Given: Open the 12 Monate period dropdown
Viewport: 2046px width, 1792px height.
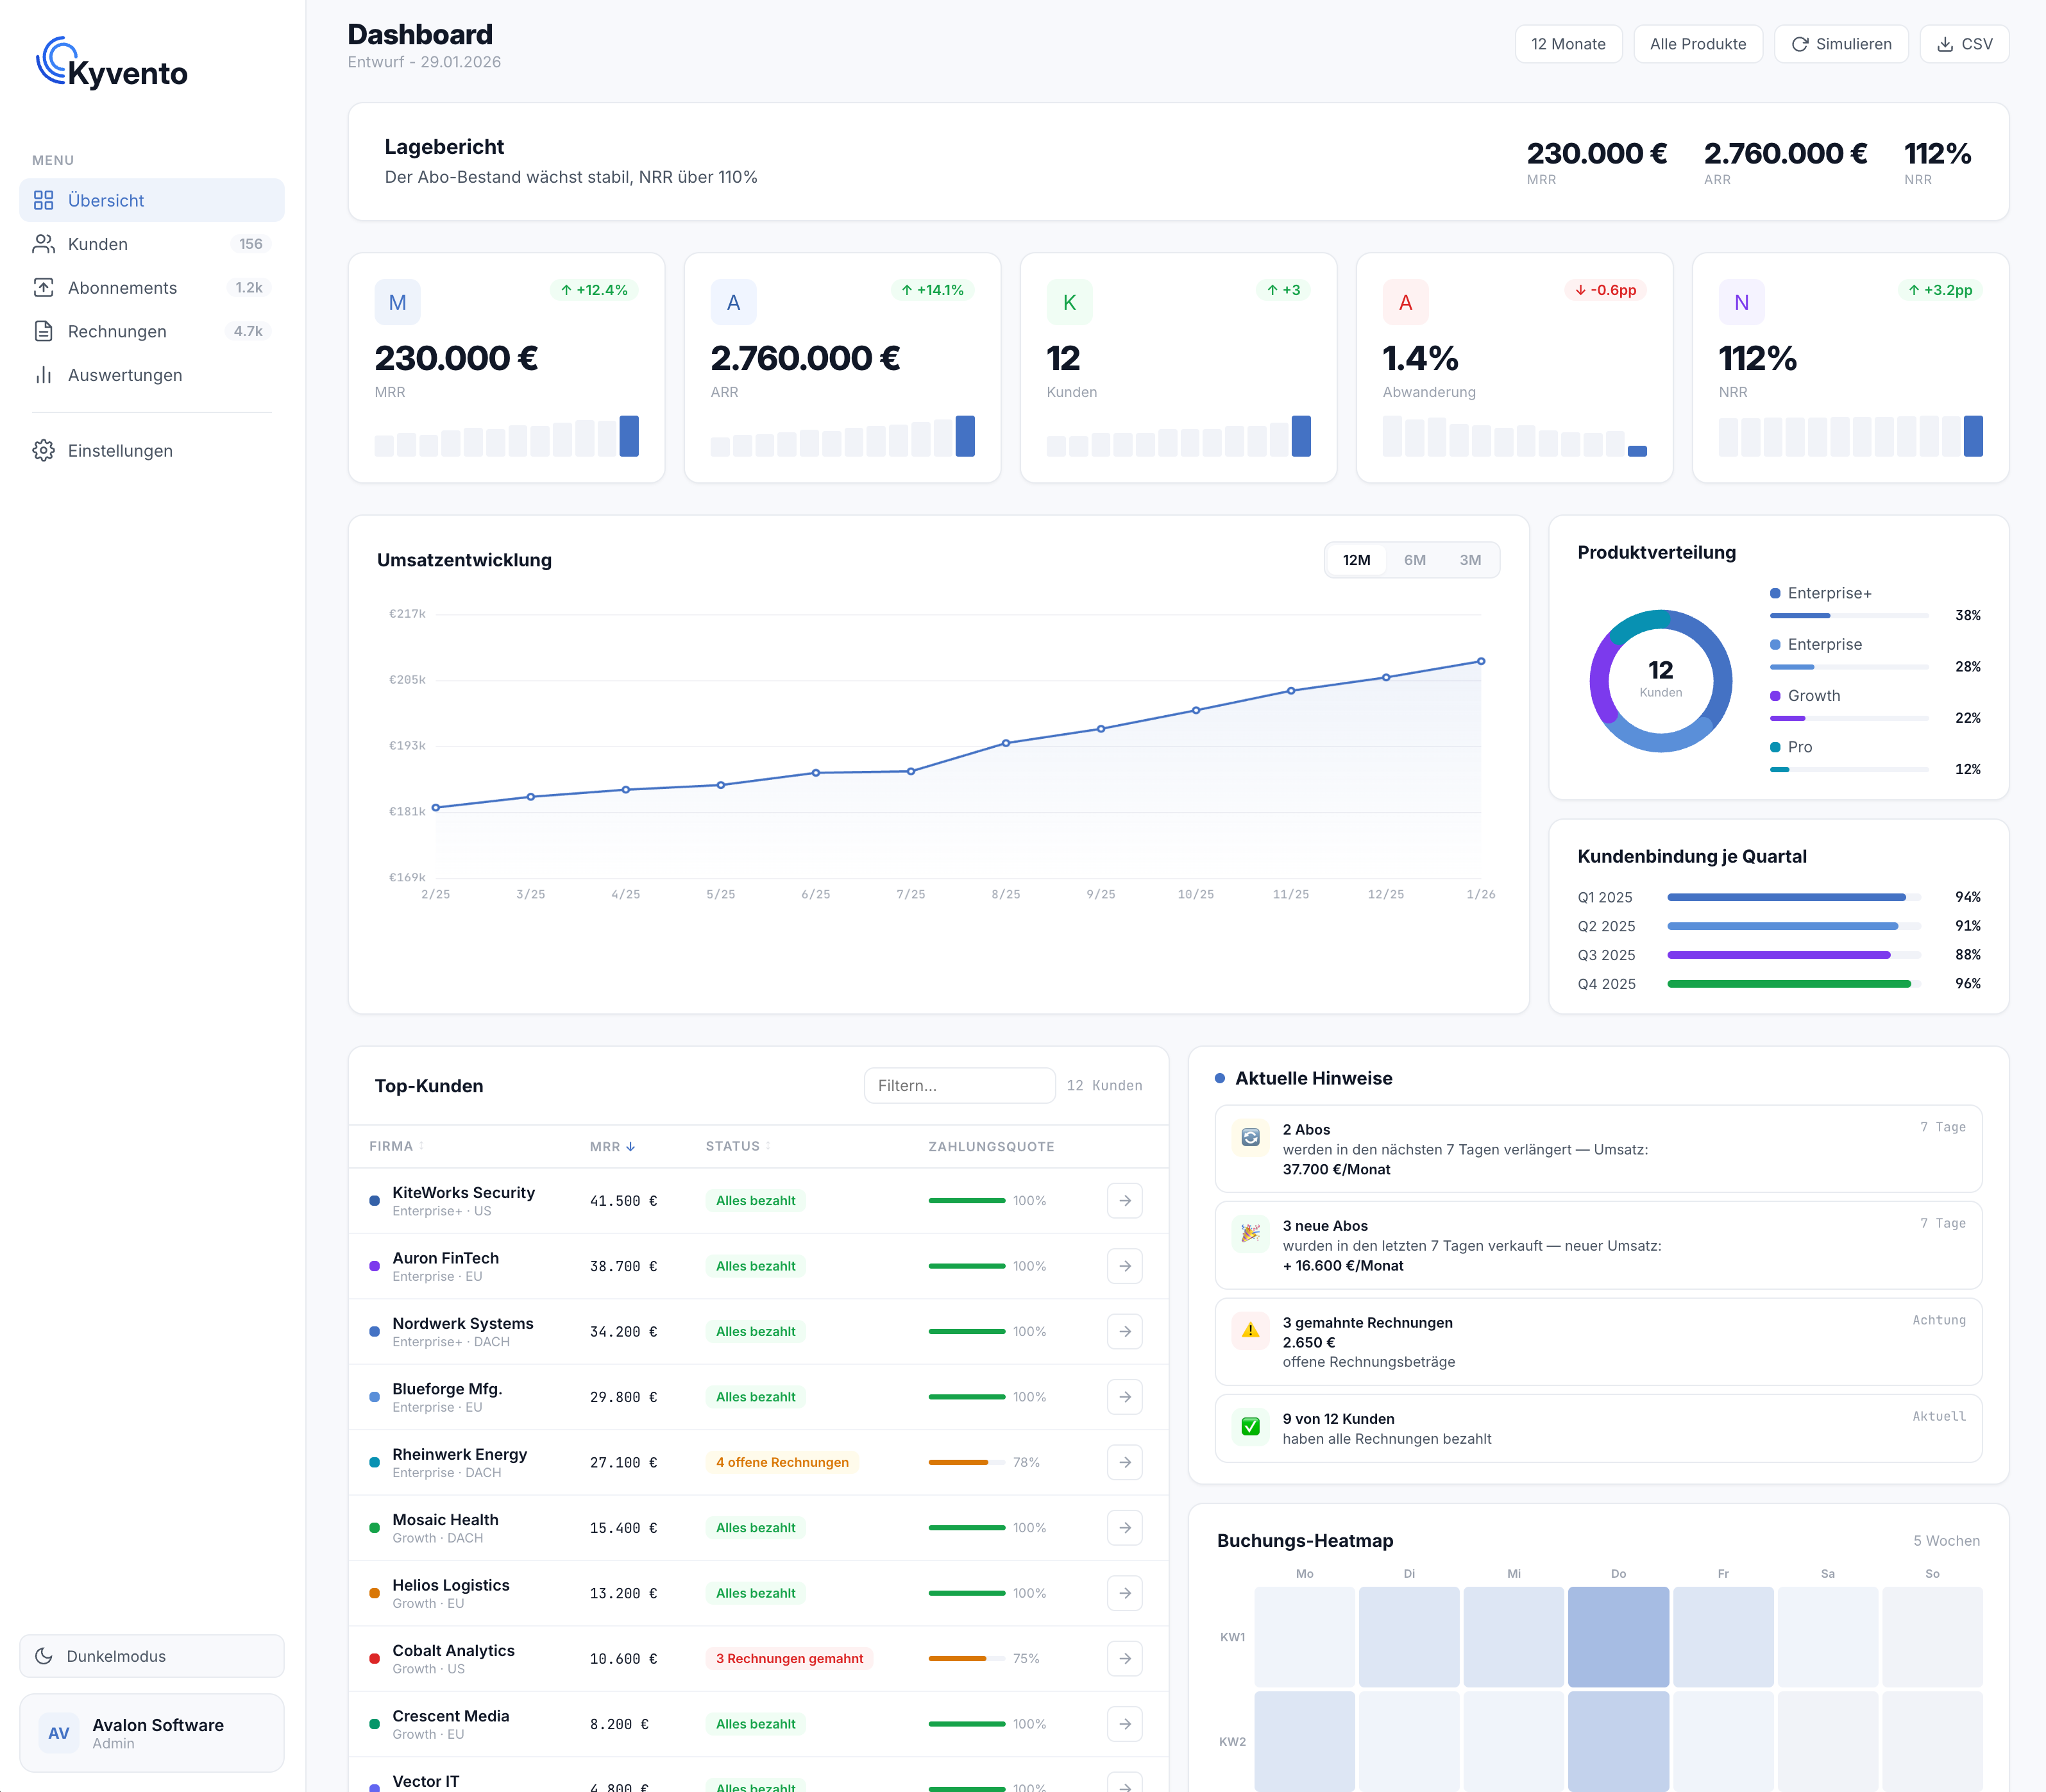Looking at the screenshot, I should tap(1568, 44).
